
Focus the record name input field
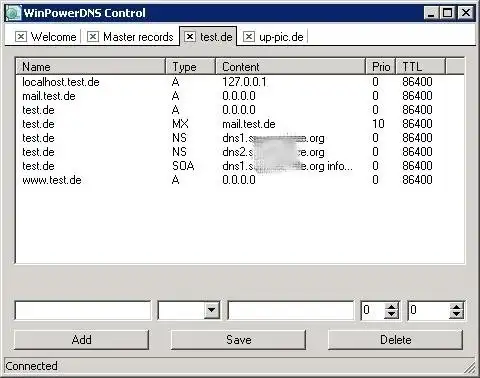pyautogui.click(x=83, y=310)
